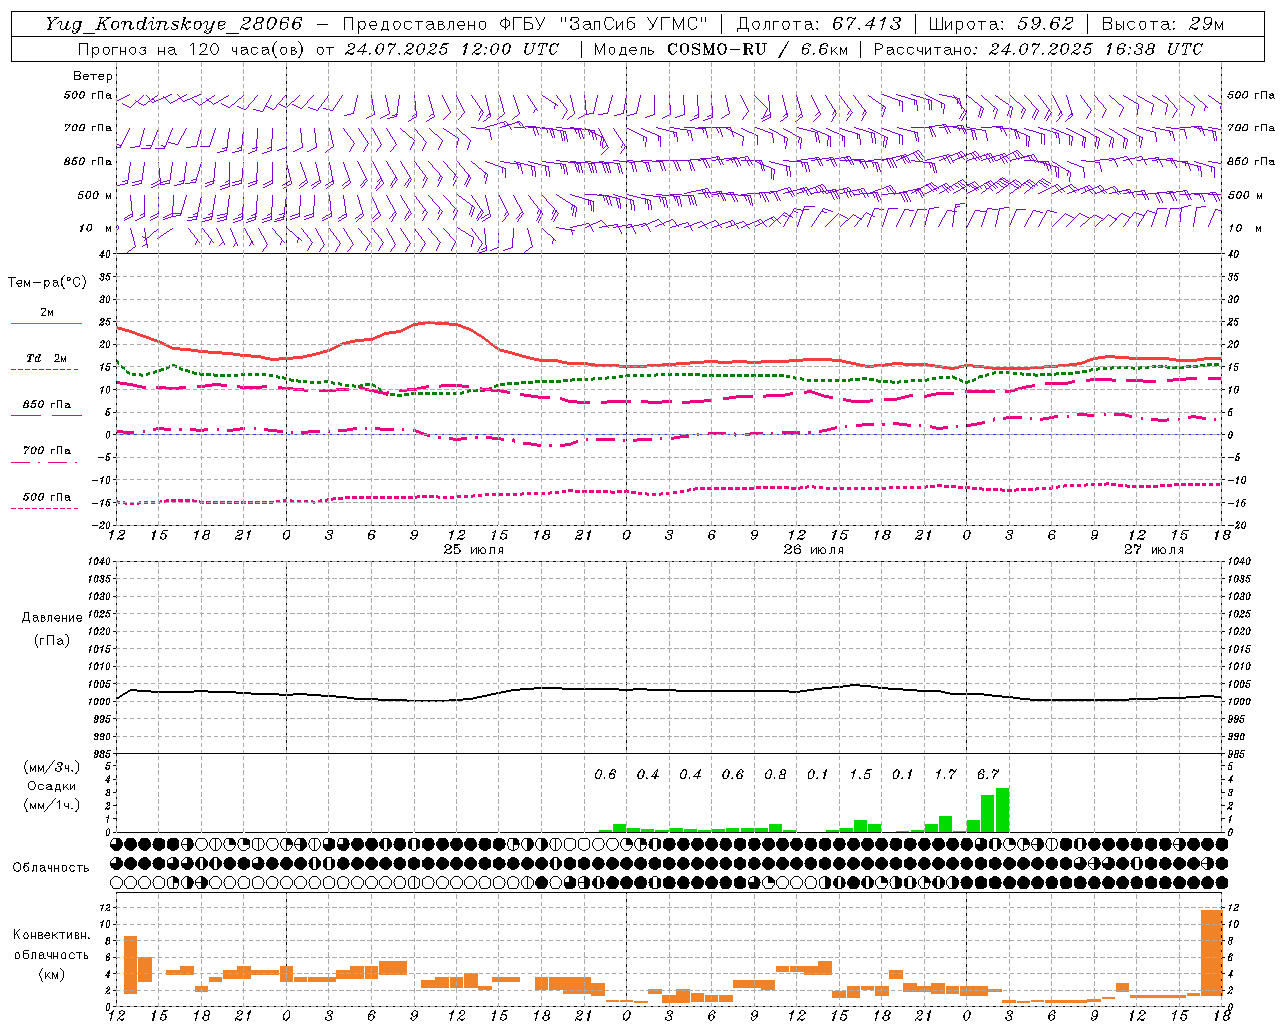Click the 1.7 precipitation total value
Viewport: 1280px width, 1024px height.
tap(945, 774)
